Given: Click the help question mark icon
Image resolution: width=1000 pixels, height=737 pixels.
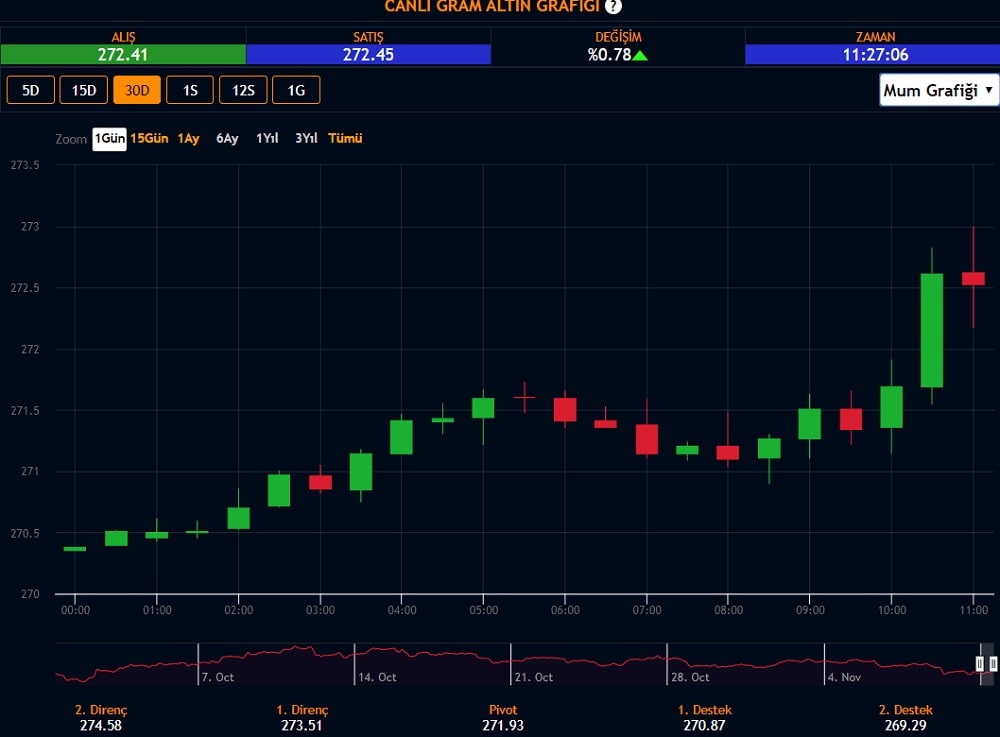Looking at the screenshot, I should 613,7.
